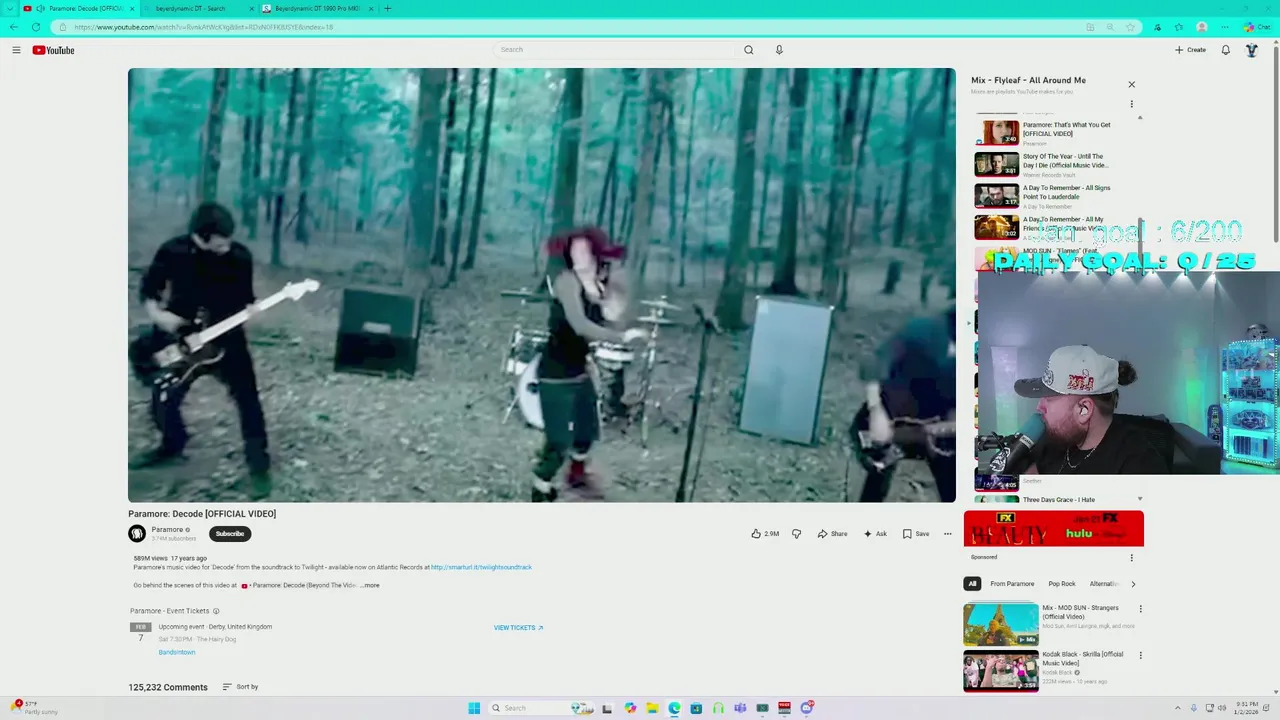Bookmark this page with the star
1280x720 pixels.
[x=1130, y=27]
